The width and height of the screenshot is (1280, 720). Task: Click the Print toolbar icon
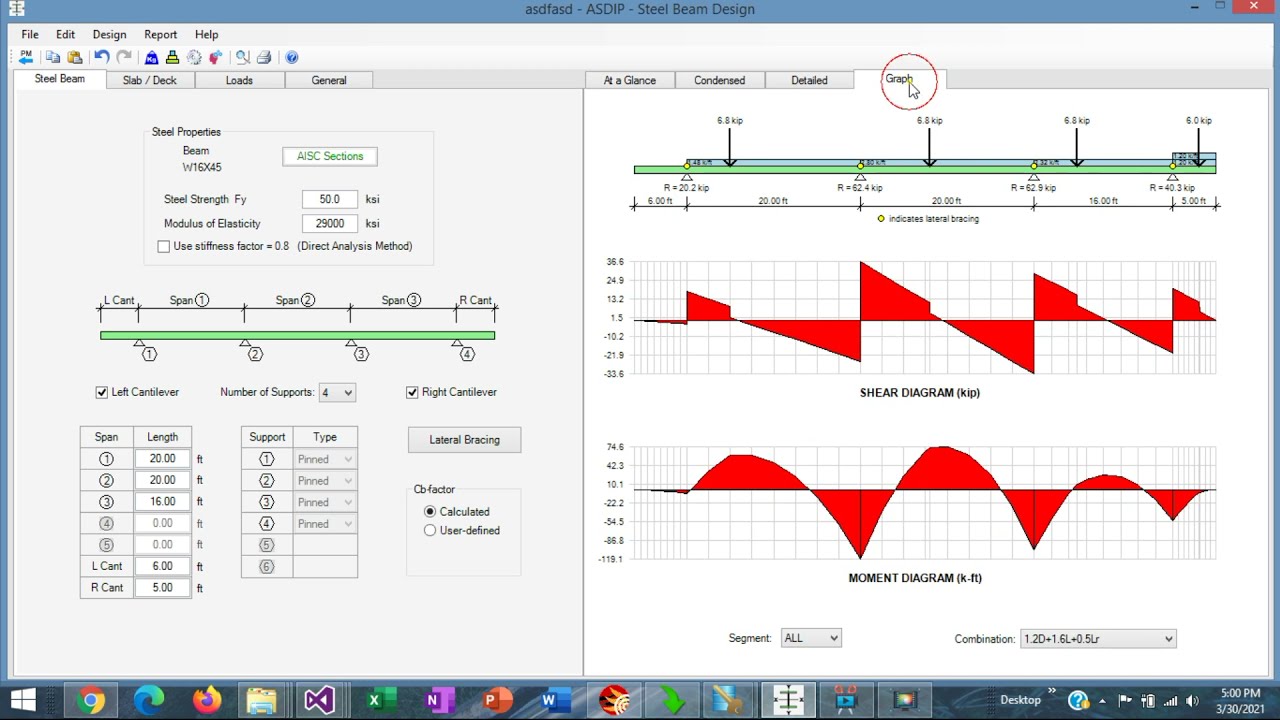tap(264, 57)
